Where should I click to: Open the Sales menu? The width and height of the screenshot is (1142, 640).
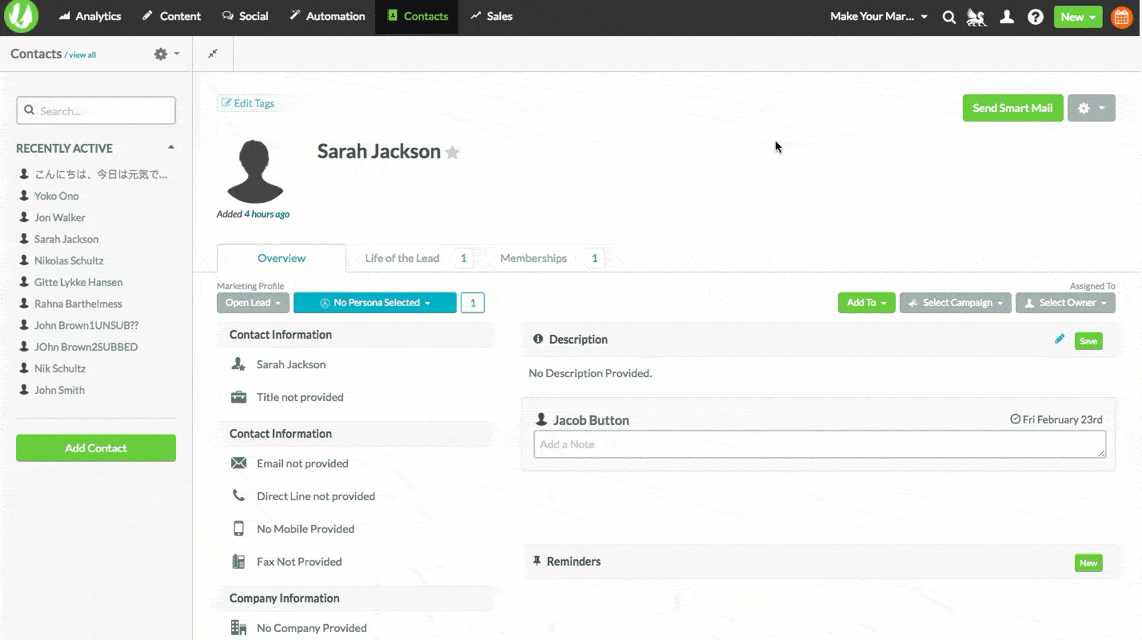492,16
